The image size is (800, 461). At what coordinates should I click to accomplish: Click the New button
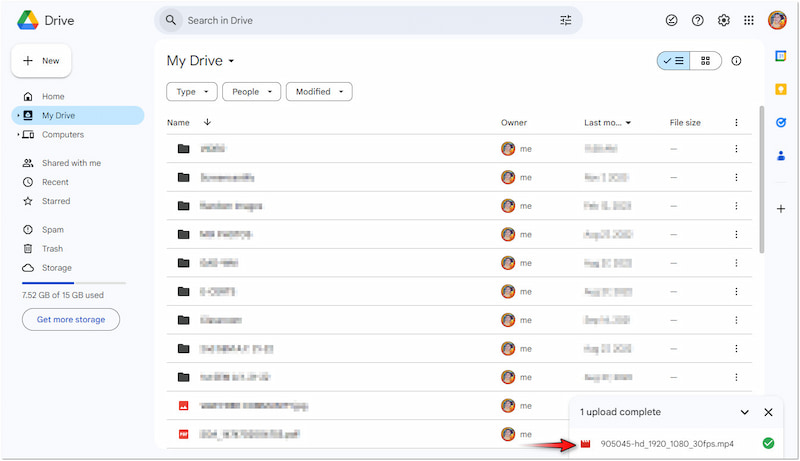[41, 61]
